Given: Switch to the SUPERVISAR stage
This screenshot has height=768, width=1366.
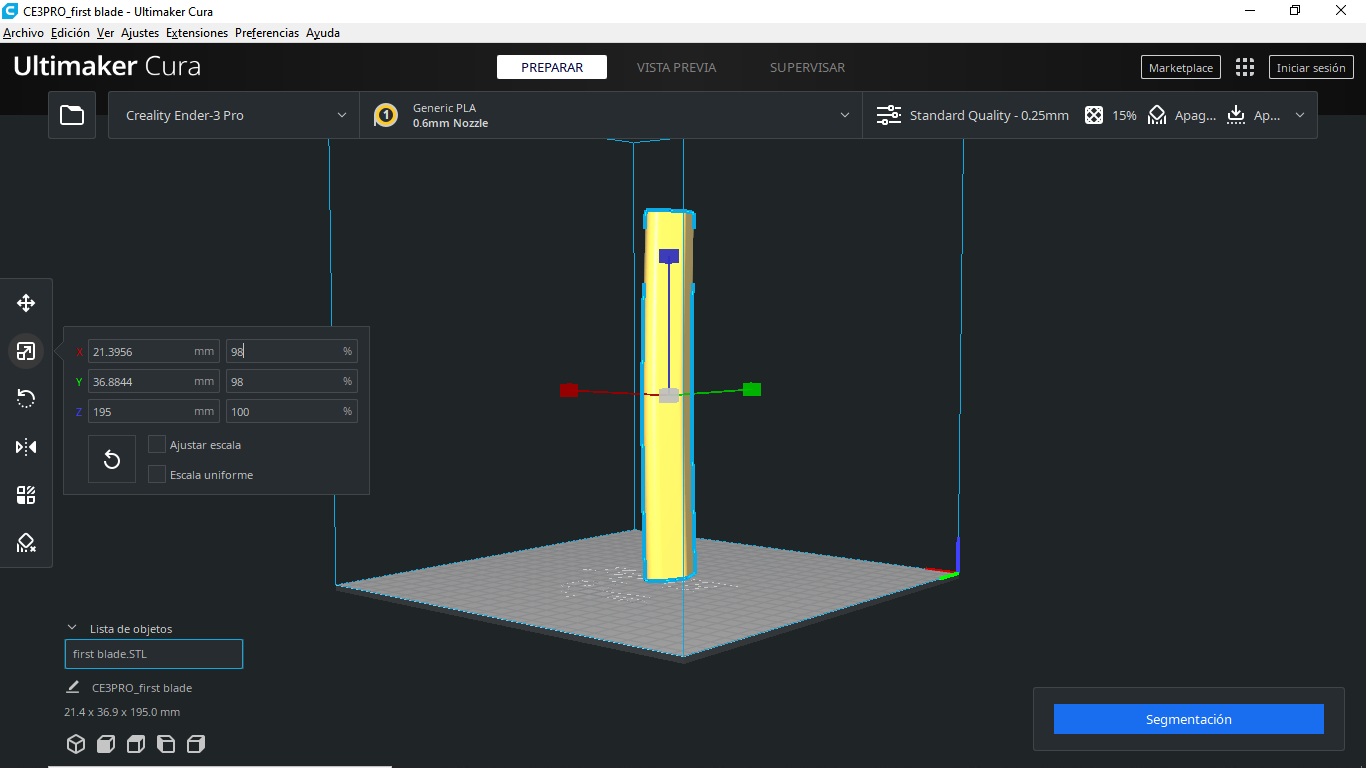Looking at the screenshot, I should tap(807, 67).
